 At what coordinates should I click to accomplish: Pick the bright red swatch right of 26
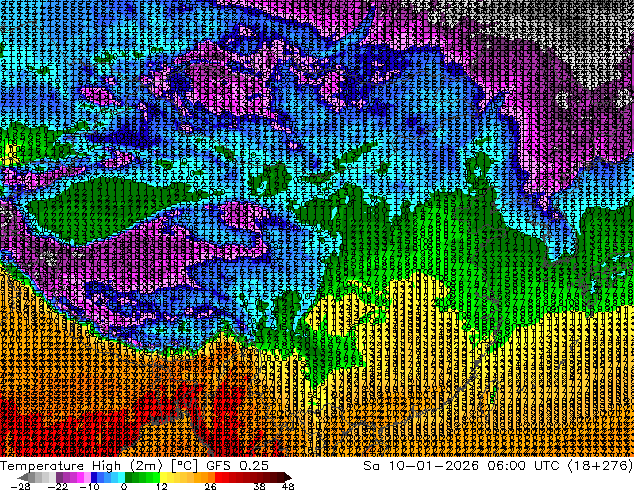point(219,477)
